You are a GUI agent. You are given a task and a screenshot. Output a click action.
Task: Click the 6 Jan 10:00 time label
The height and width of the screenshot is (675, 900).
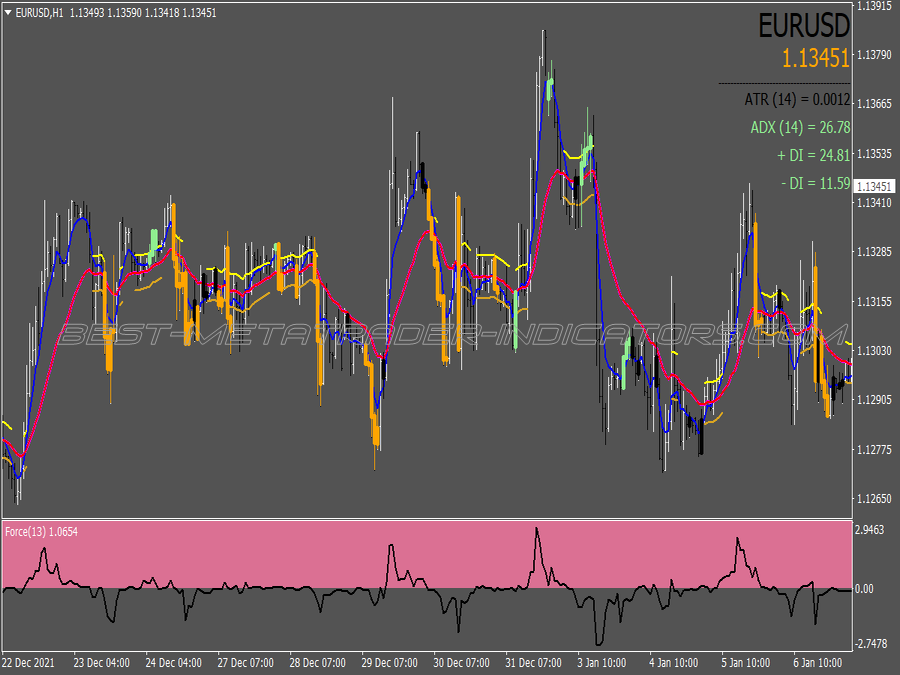point(818,662)
